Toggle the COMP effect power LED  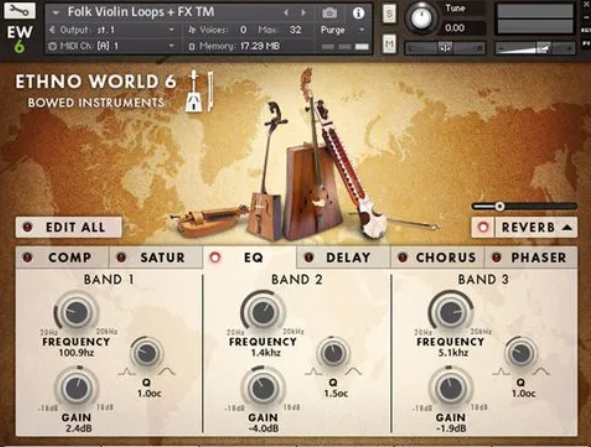(28, 257)
